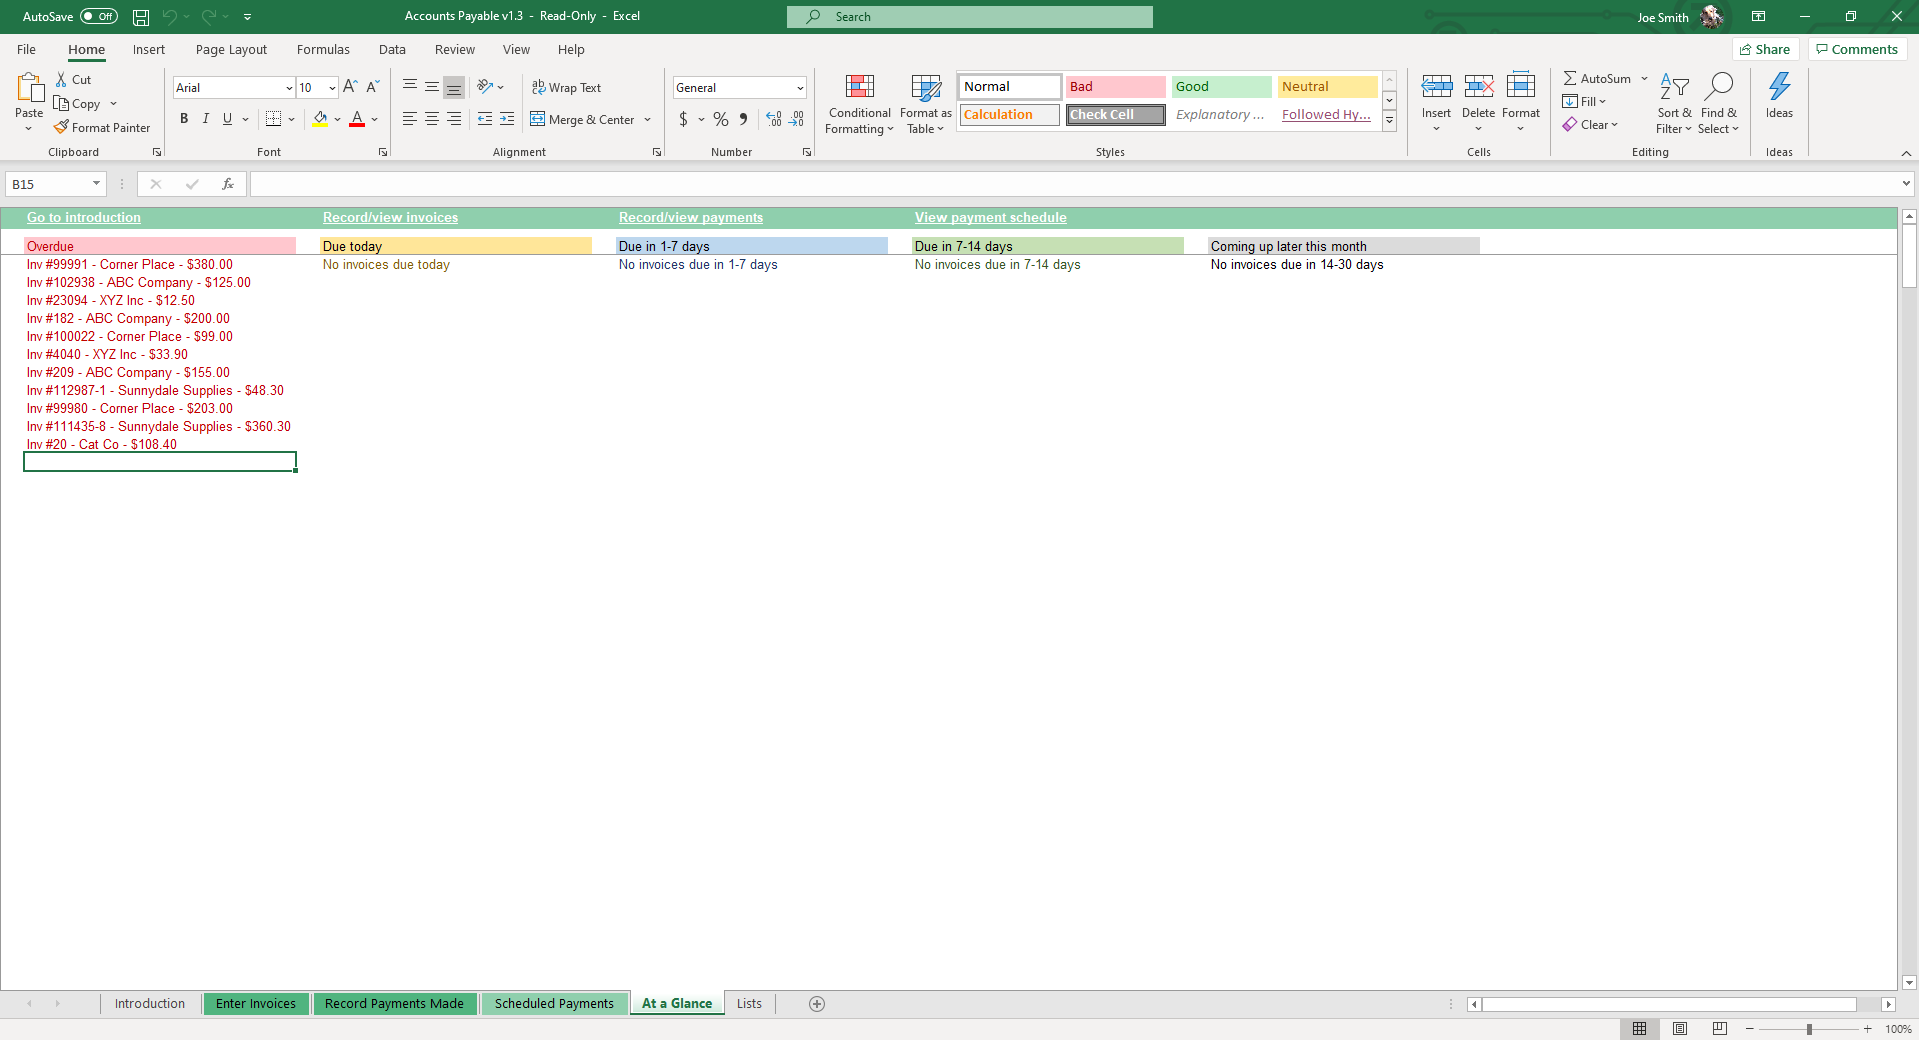1919x1040 pixels.
Task: Open the Page Layout ribbon tab
Action: (231, 50)
